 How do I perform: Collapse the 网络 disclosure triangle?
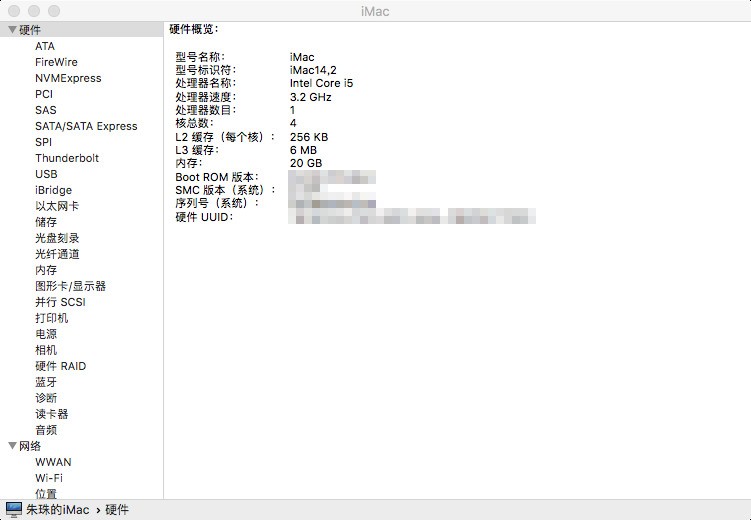click(x=12, y=446)
